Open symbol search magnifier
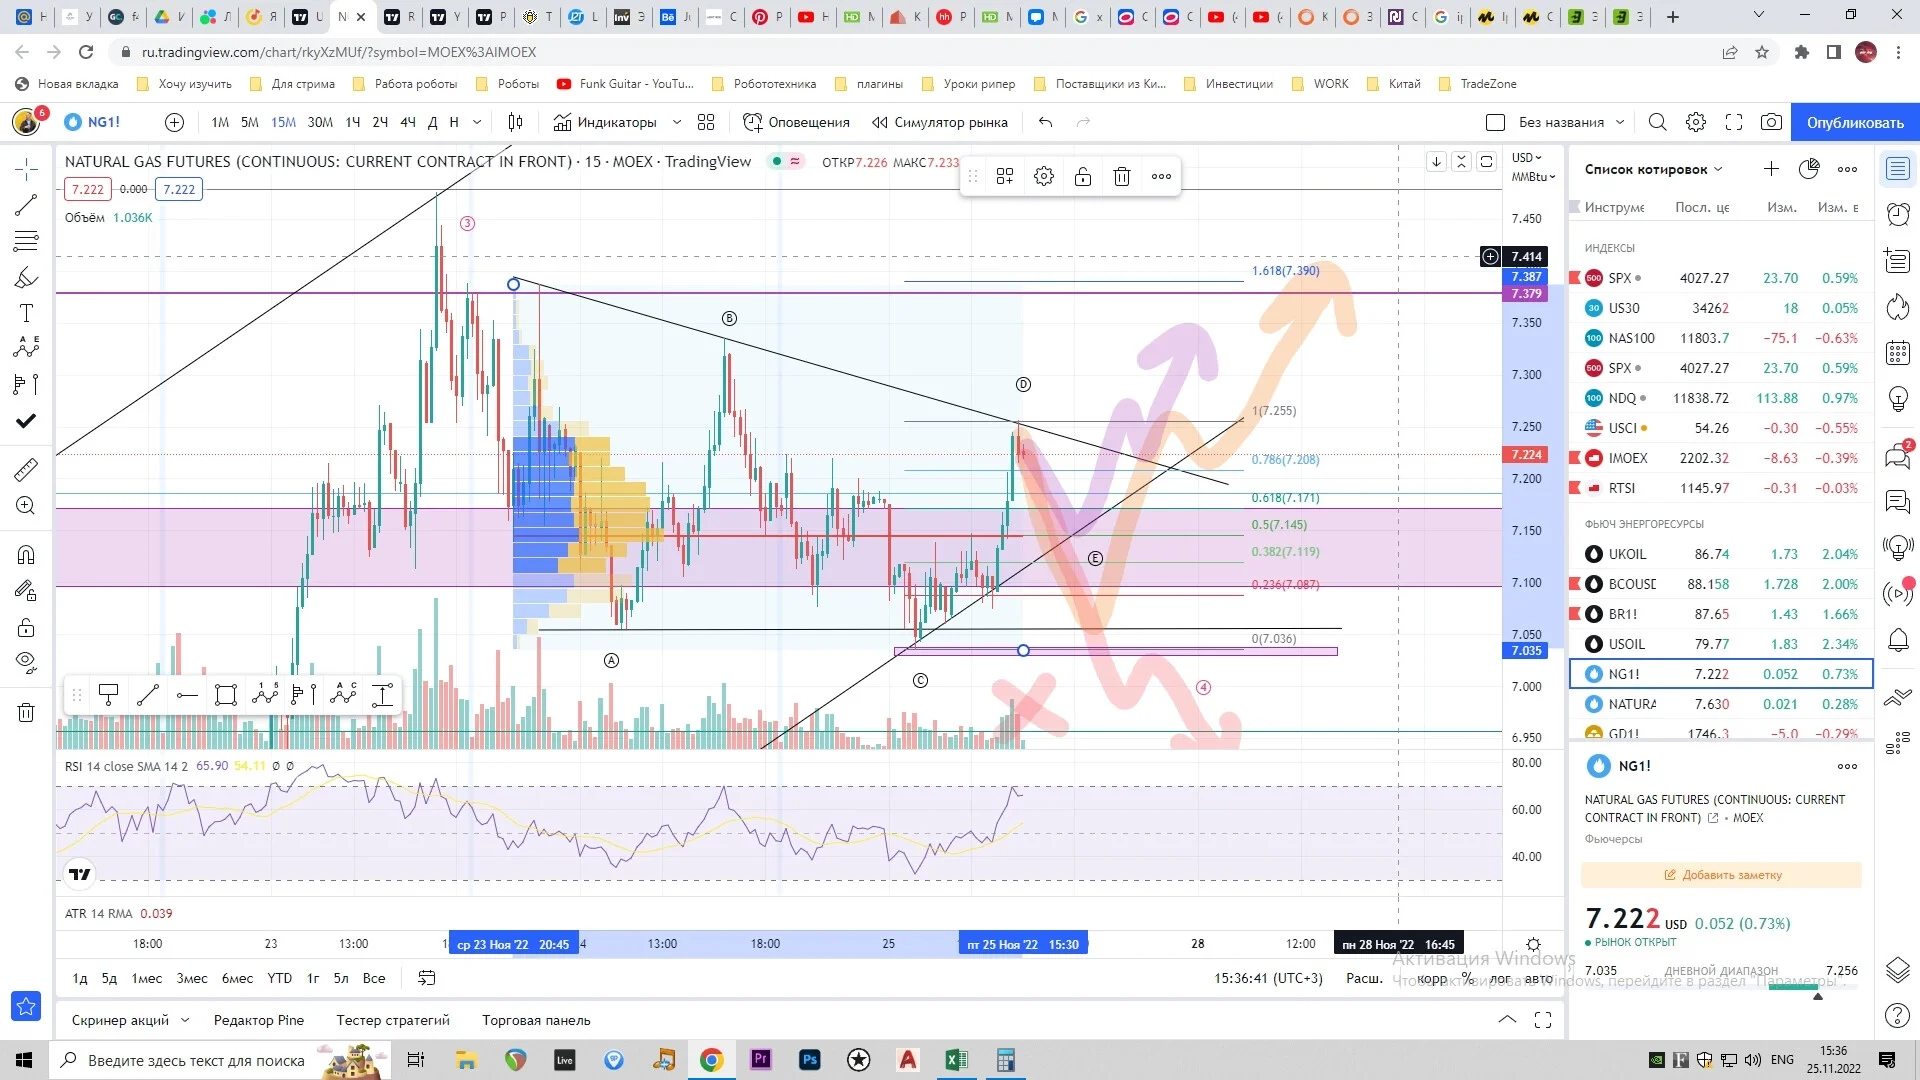The width and height of the screenshot is (1920, 1080). pyautogui.click(x=1657, y=122)
